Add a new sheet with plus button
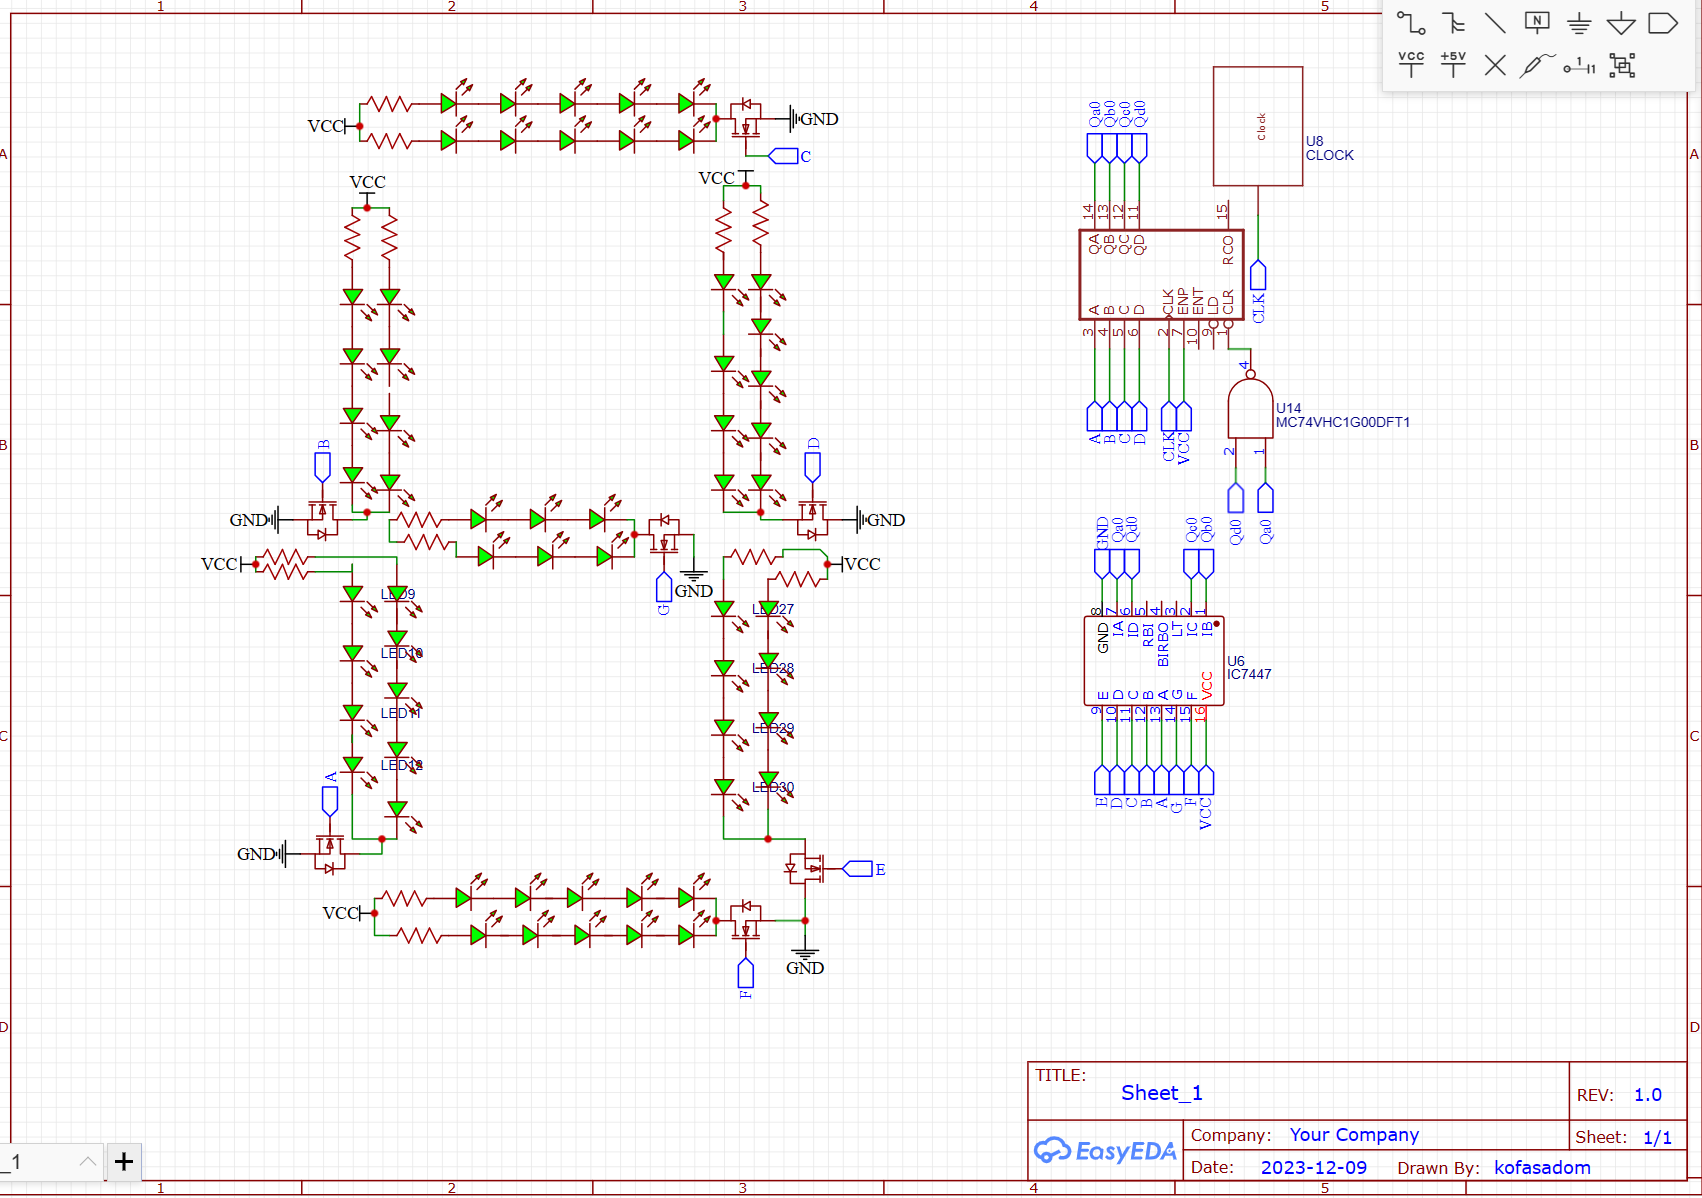The width and height of the screenshot is (1702, 1198). point(124,1161)
